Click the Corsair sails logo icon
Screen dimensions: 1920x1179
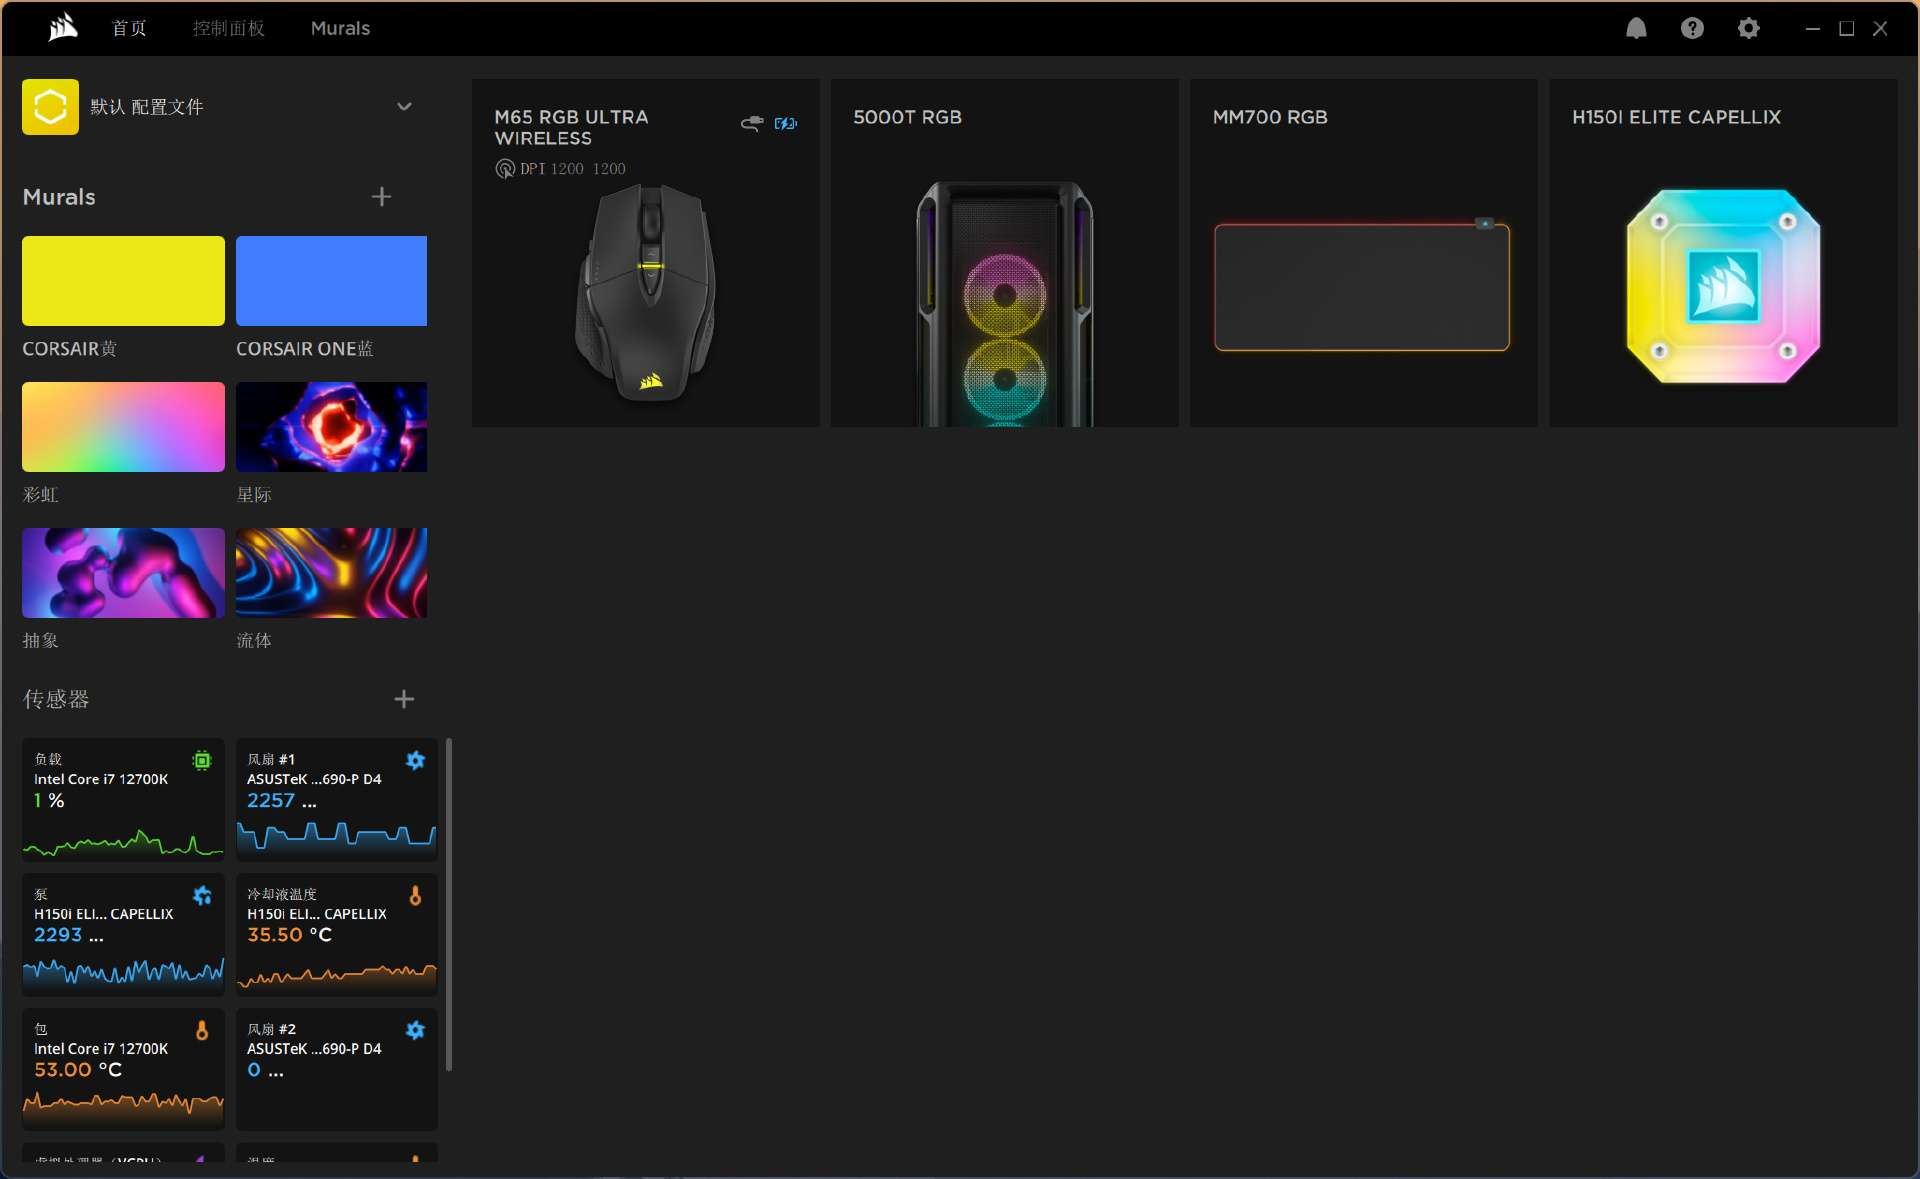click(63, 28)
